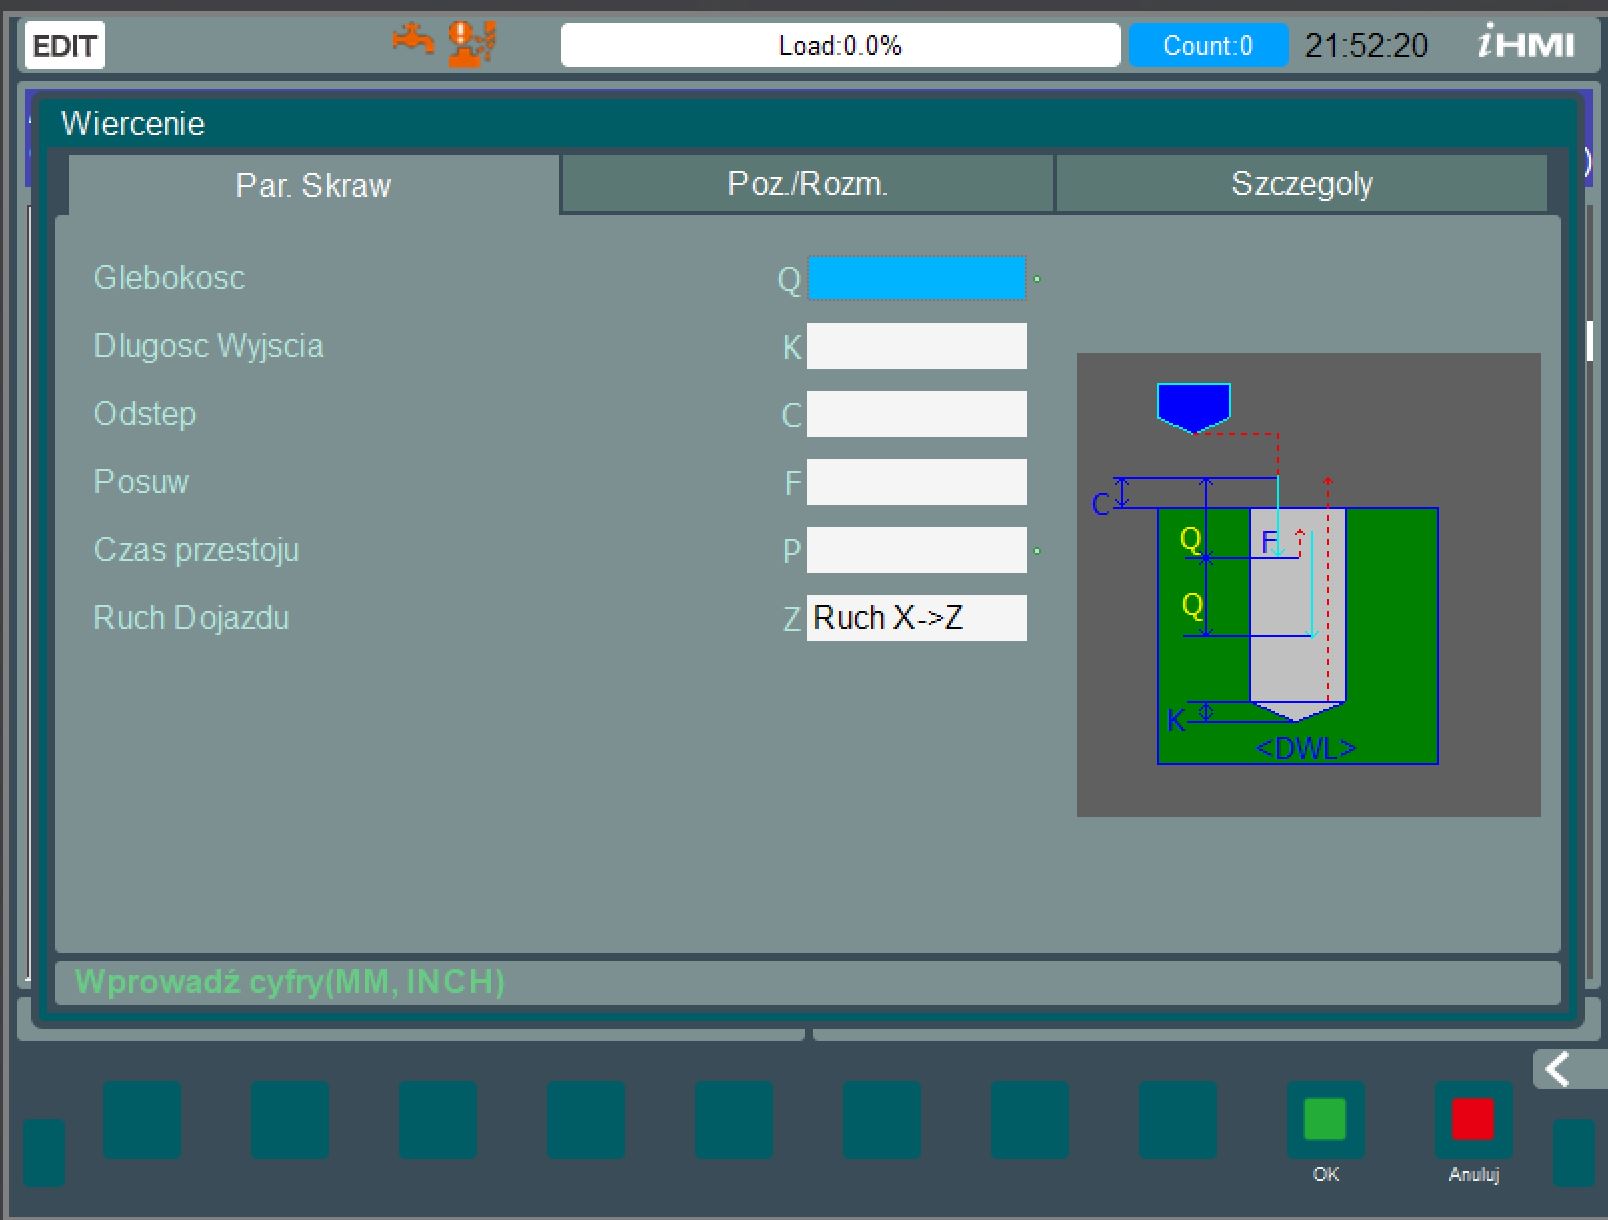Open the Szczegoly tab
This screenshot has width=1608, height=1220.
1303,183
